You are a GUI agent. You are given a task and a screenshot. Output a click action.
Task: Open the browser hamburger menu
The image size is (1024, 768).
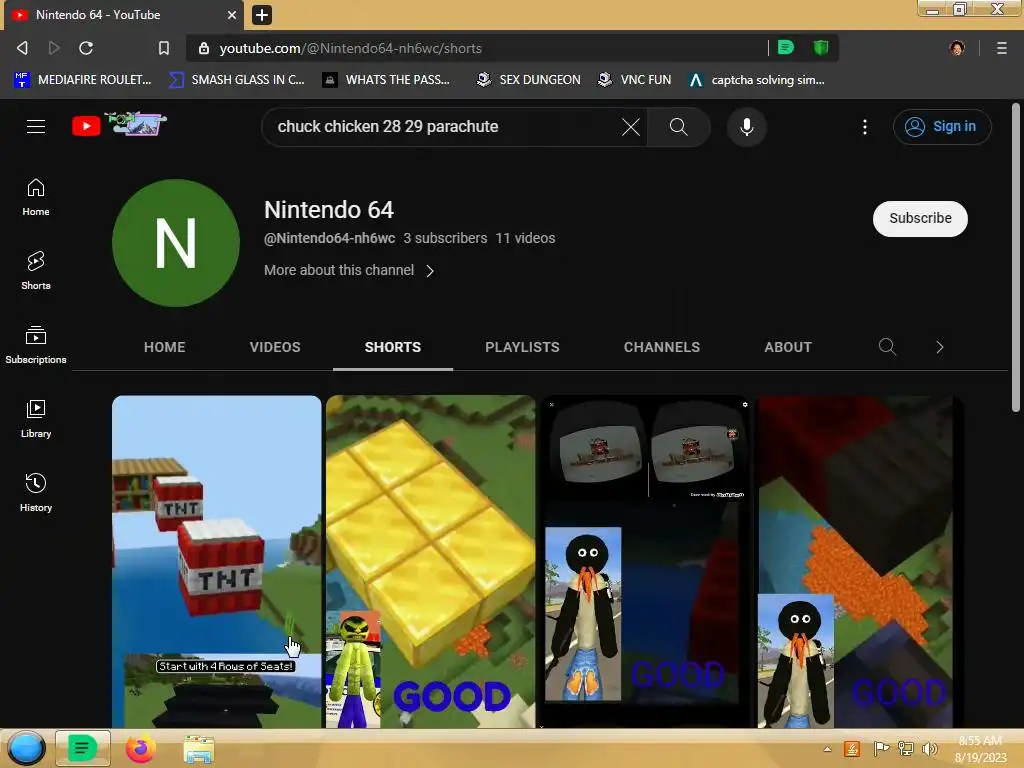pyautogui.click(x=1002, y=48)
